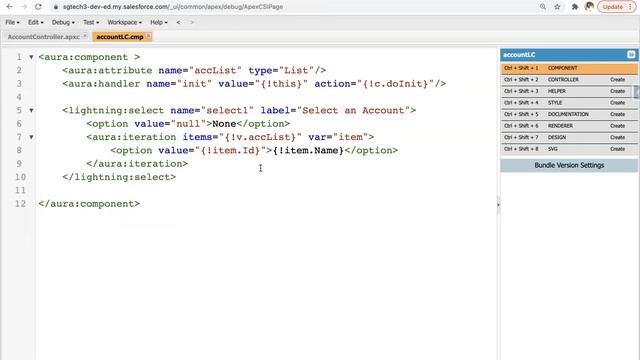The height and width of the screenshot is (360, 640).
Task: Open the Debug menu
Action: [x=63, y=22]
